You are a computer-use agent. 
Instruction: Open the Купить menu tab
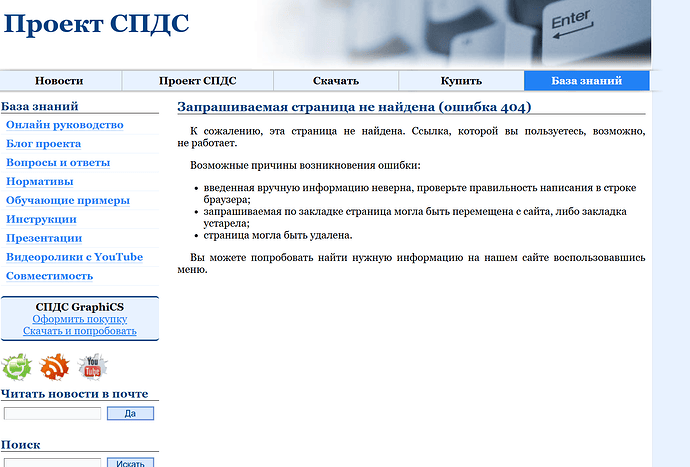(x=461, y=81)
